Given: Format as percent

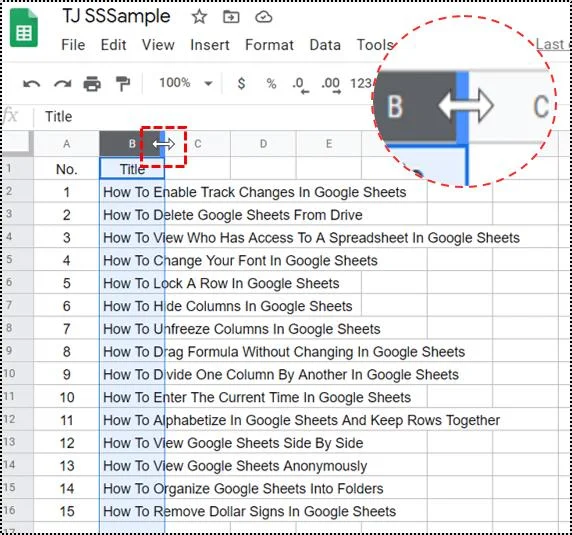Looking at the screenshot, I should (271, 84).
